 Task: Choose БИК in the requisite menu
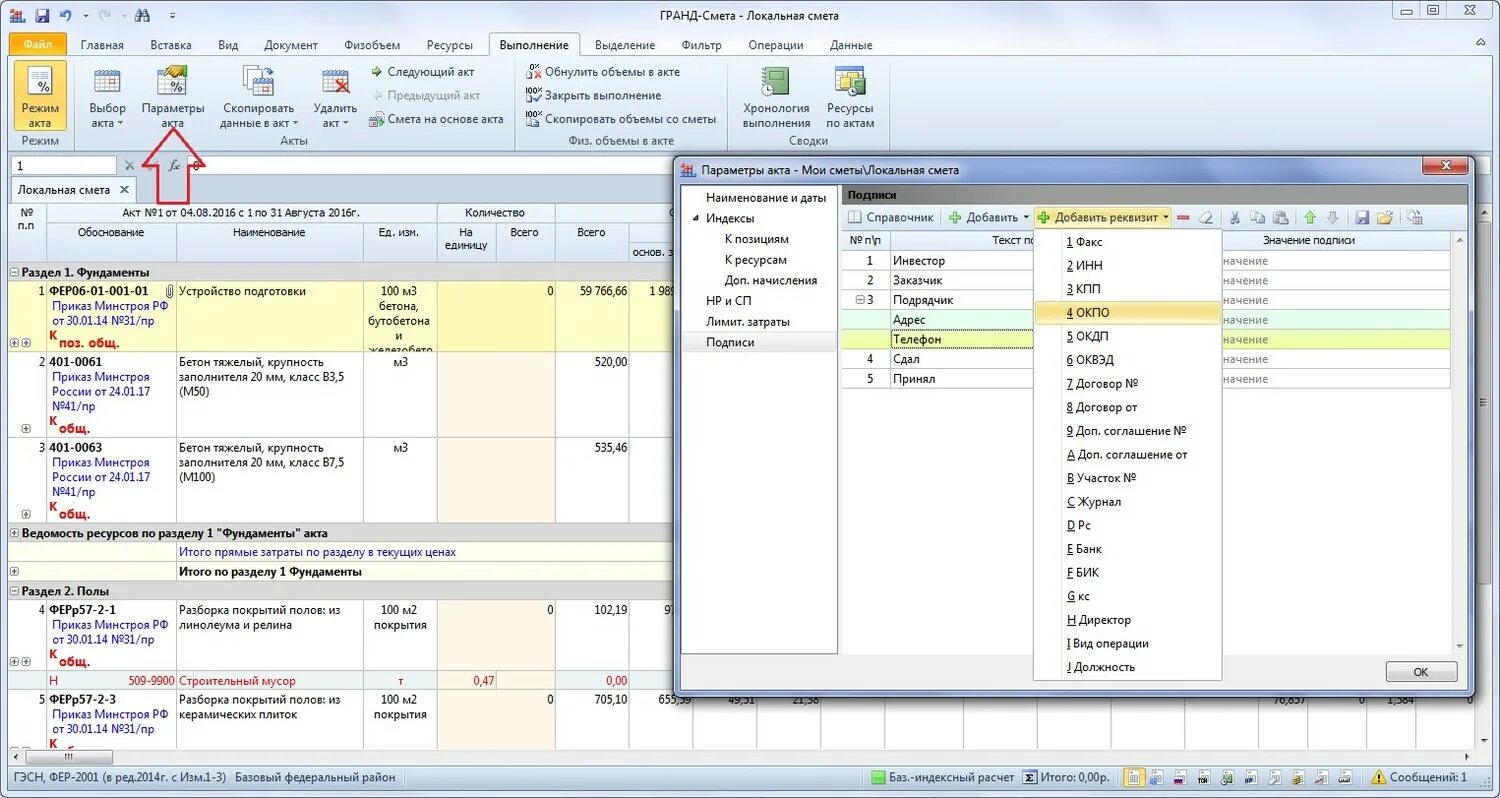[1127, 573]
